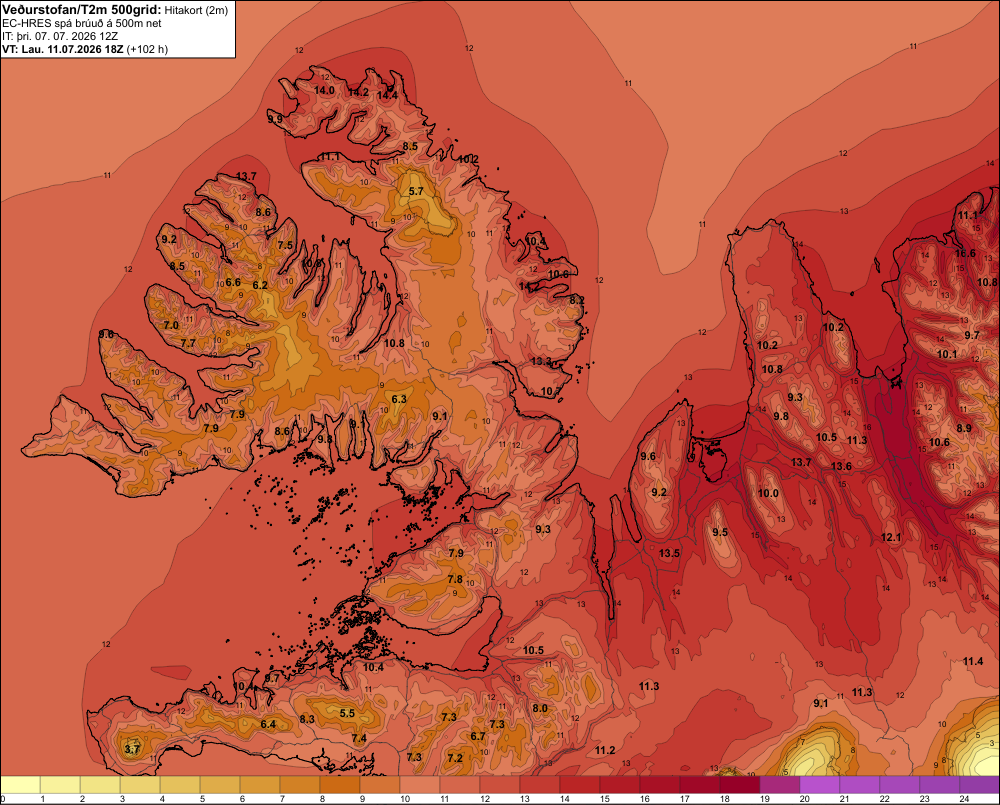Click the 8.2 temperature value
This screenshot has height=805, width=1000.
coord(577,300)
